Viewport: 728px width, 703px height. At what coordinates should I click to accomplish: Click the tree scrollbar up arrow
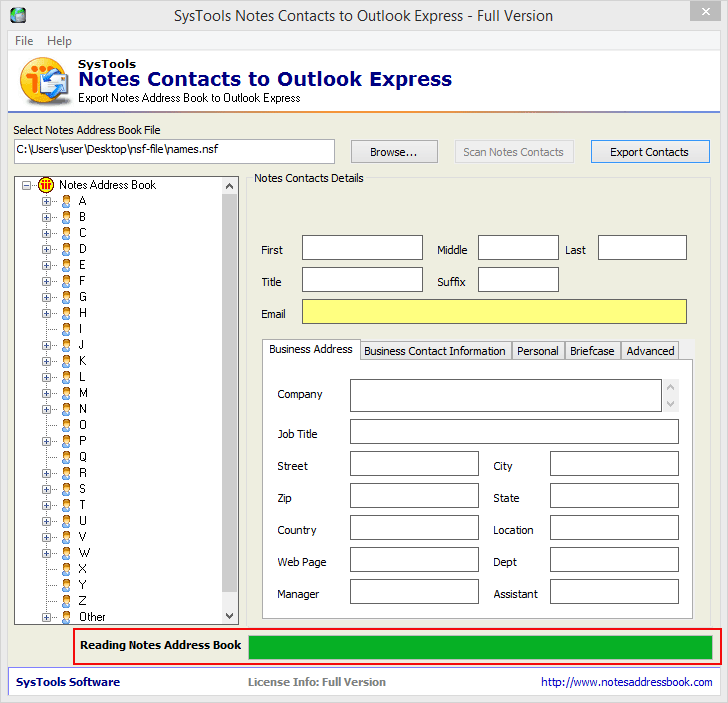[229, 186]
